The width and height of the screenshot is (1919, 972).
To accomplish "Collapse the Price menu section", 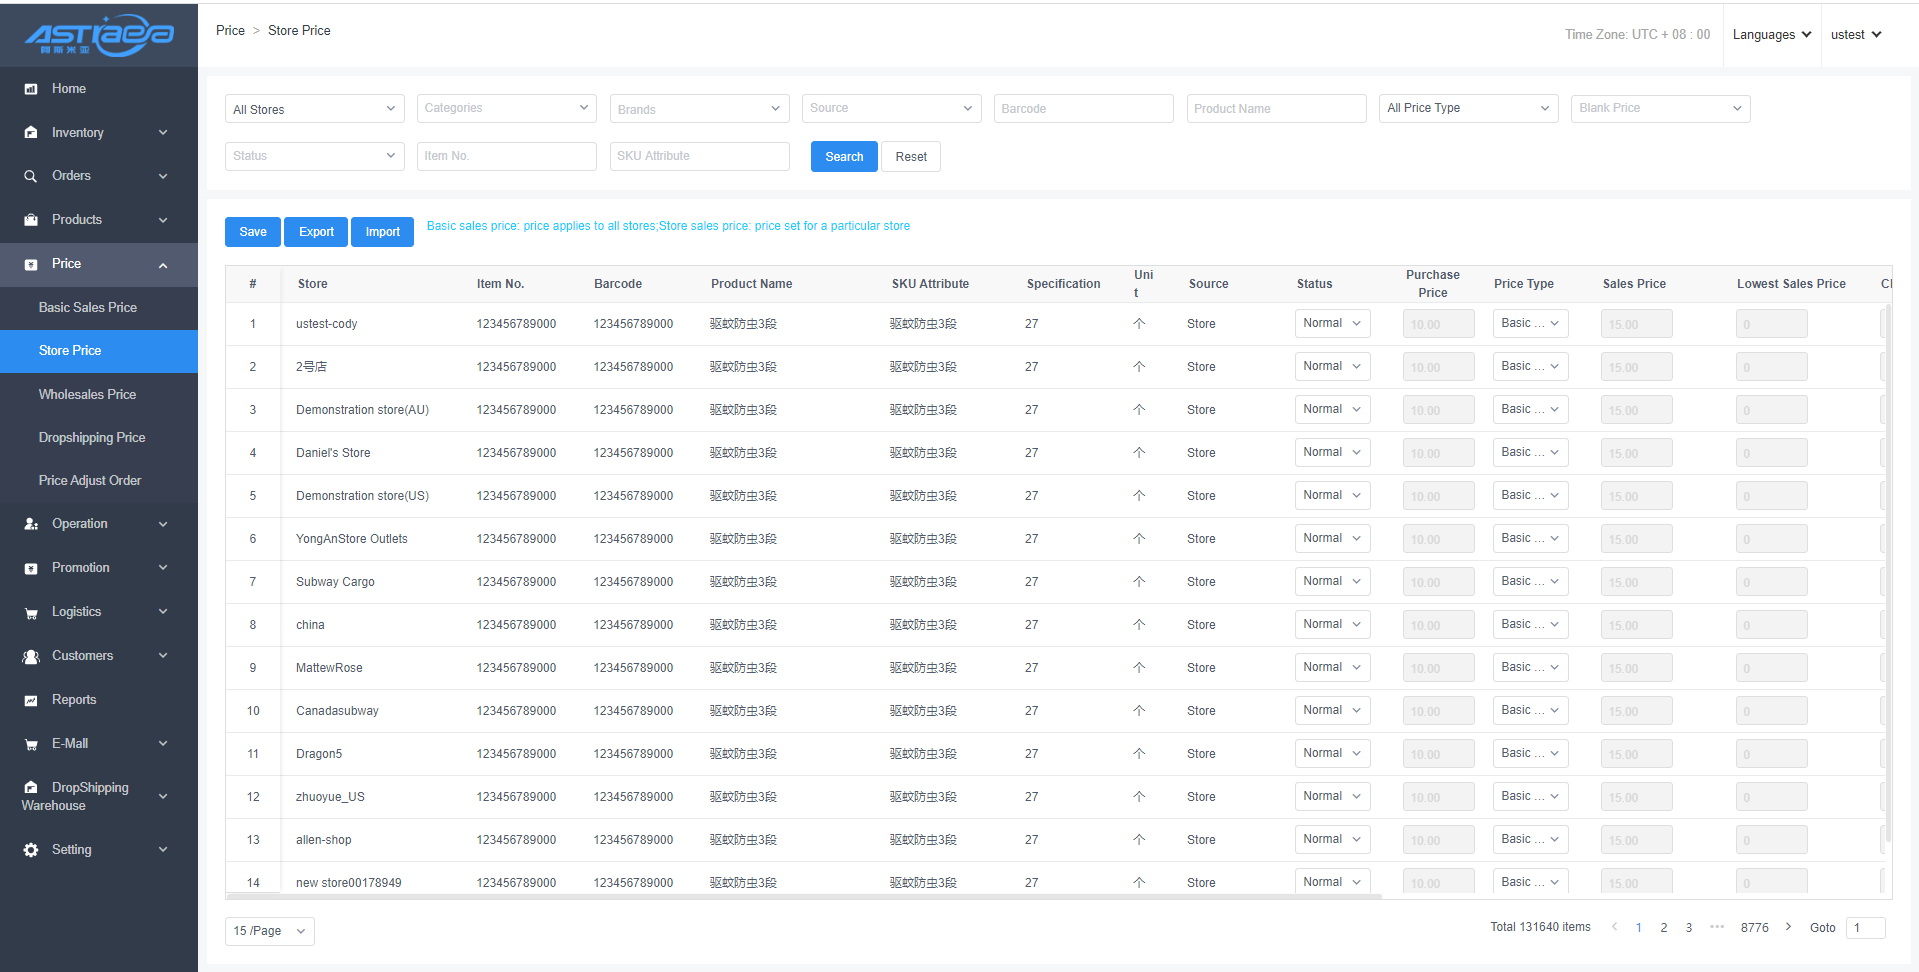I will coord(163,265).
